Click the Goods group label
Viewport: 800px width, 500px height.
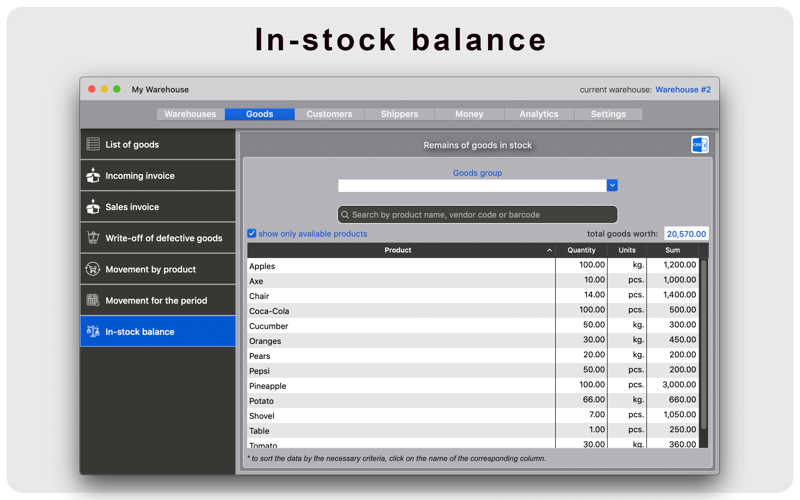pyautogui.click(x=478, y=173)
